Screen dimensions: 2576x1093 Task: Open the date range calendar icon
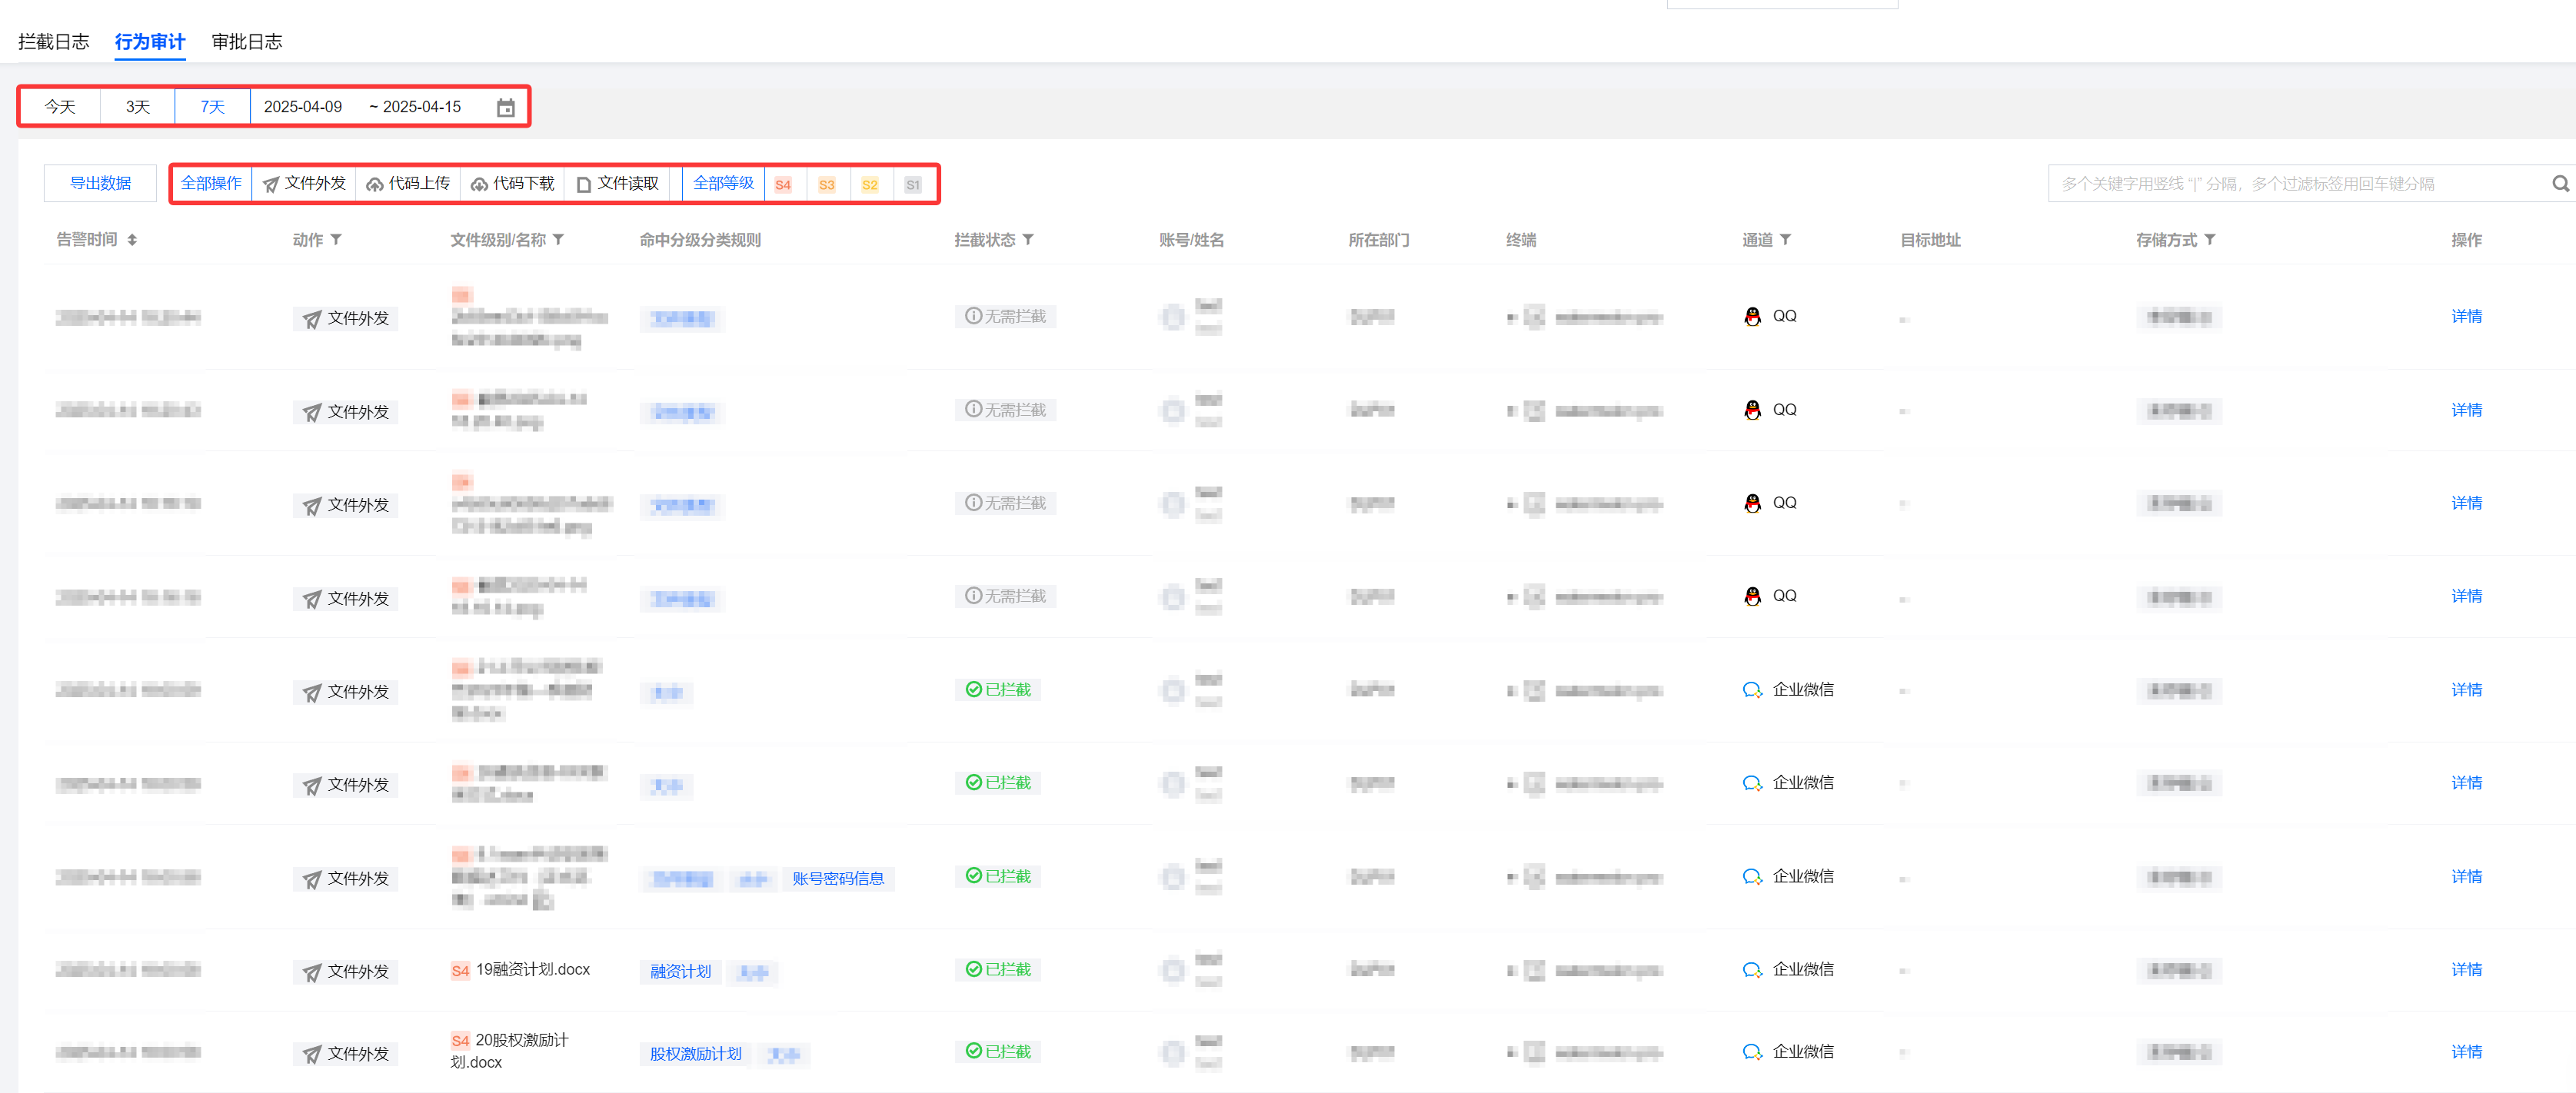coord(506,108)
